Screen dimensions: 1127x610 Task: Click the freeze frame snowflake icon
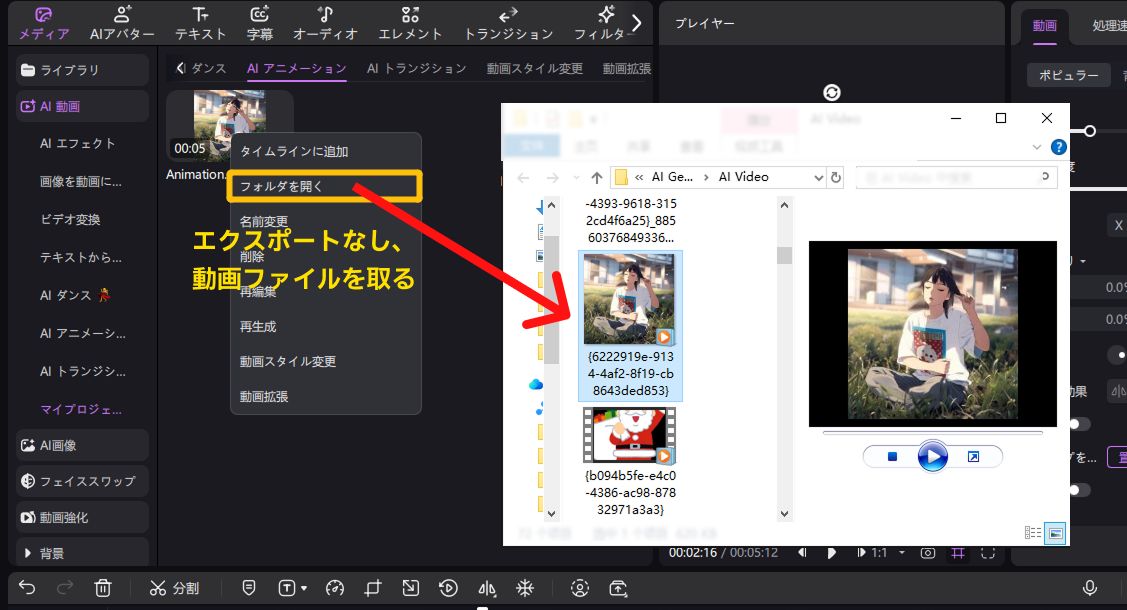click(x=525, y=588)
